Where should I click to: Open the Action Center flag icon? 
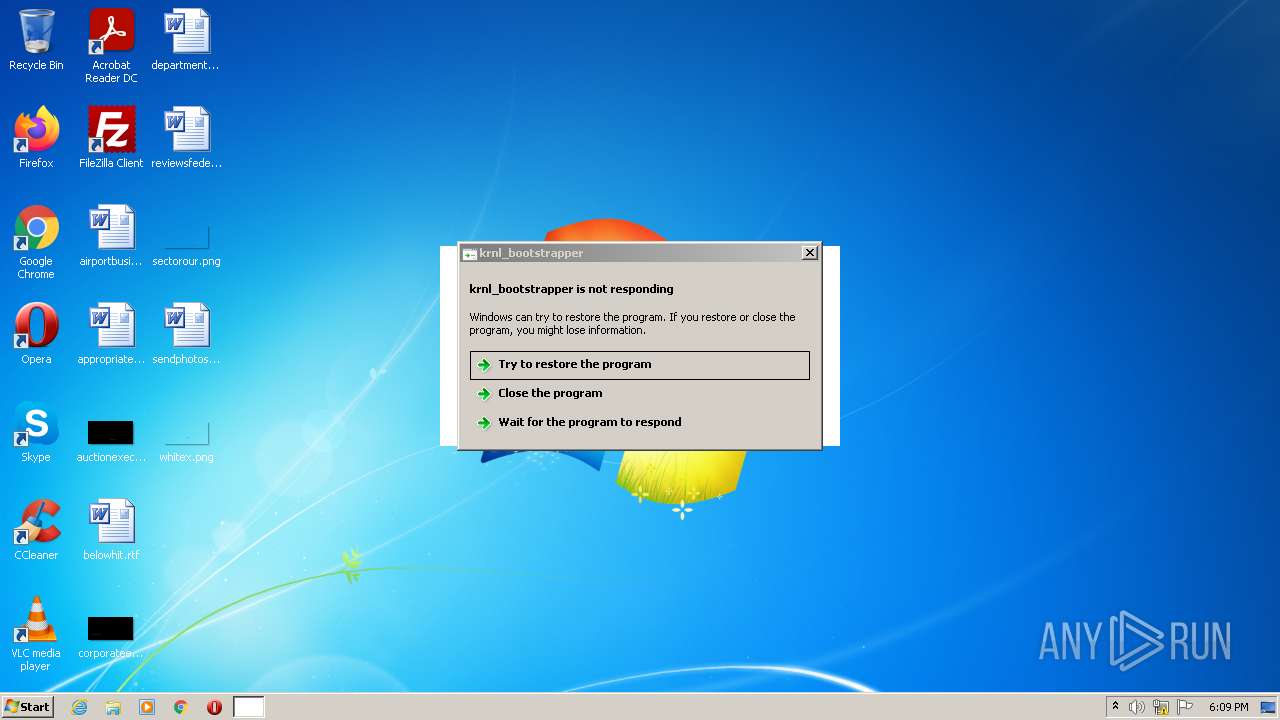[1185, 707]
